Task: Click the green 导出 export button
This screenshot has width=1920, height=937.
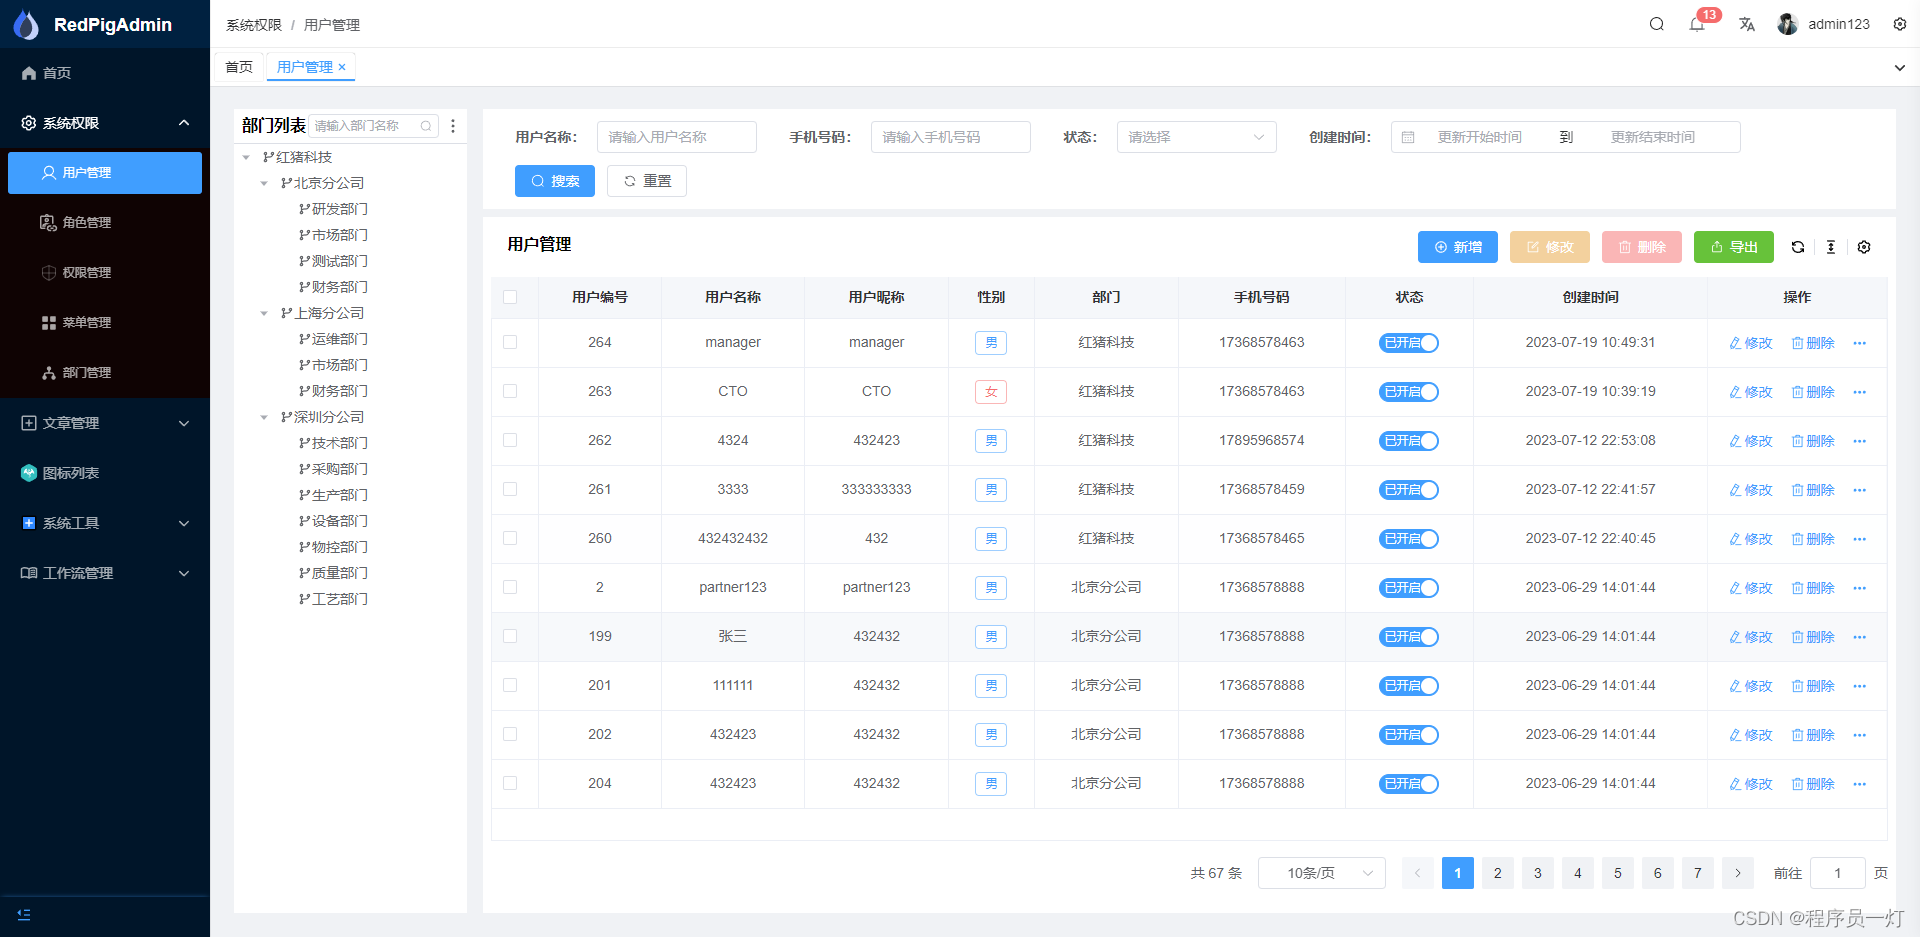Action: (x=1733, y=247)
